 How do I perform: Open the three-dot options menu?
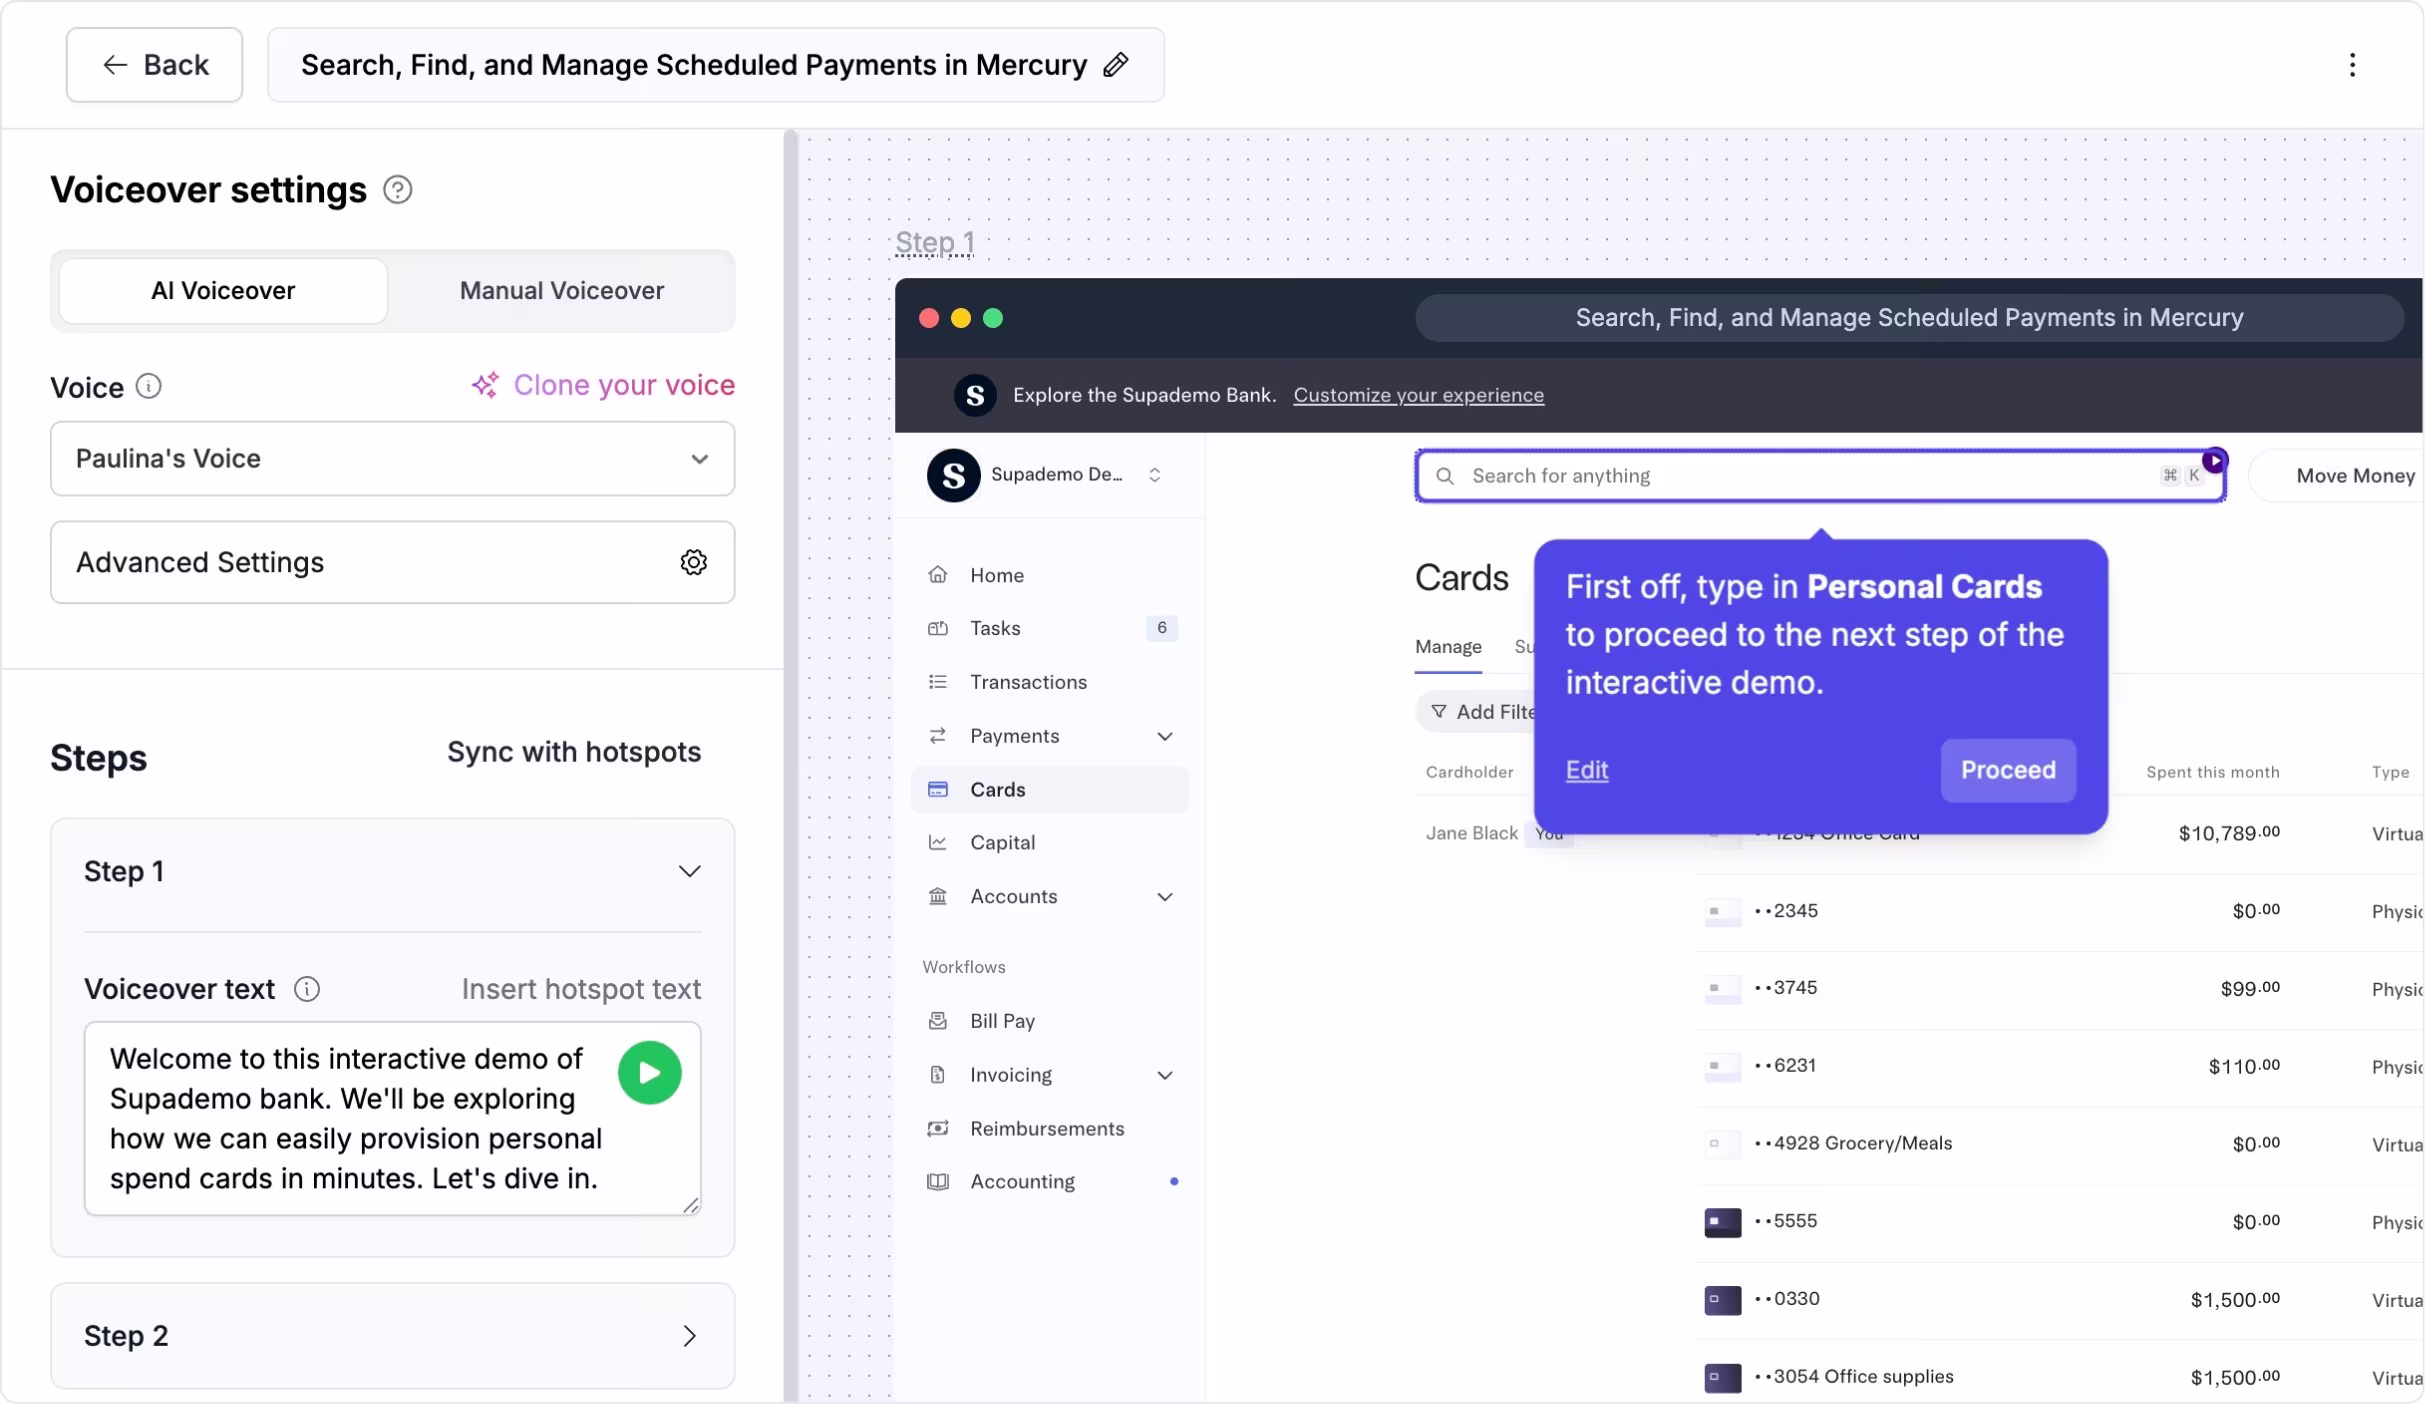[2352, 65]
